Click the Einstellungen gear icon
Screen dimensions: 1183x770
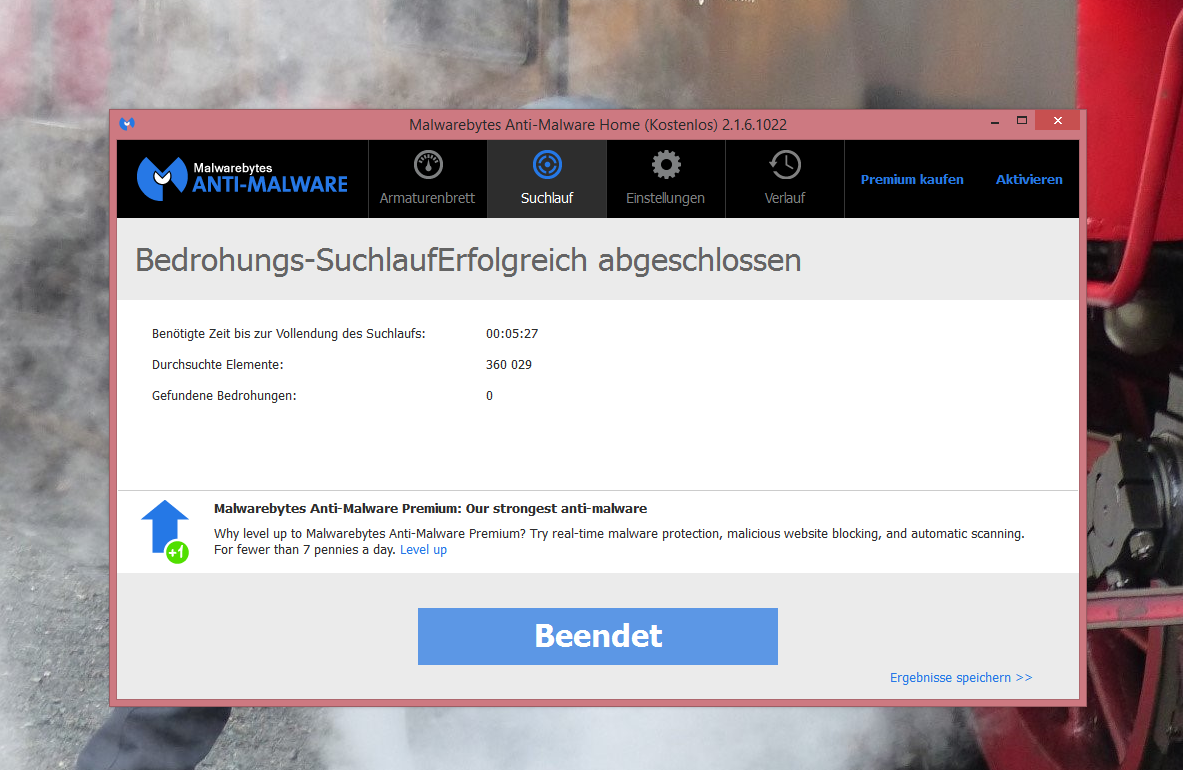click(666, 164)
